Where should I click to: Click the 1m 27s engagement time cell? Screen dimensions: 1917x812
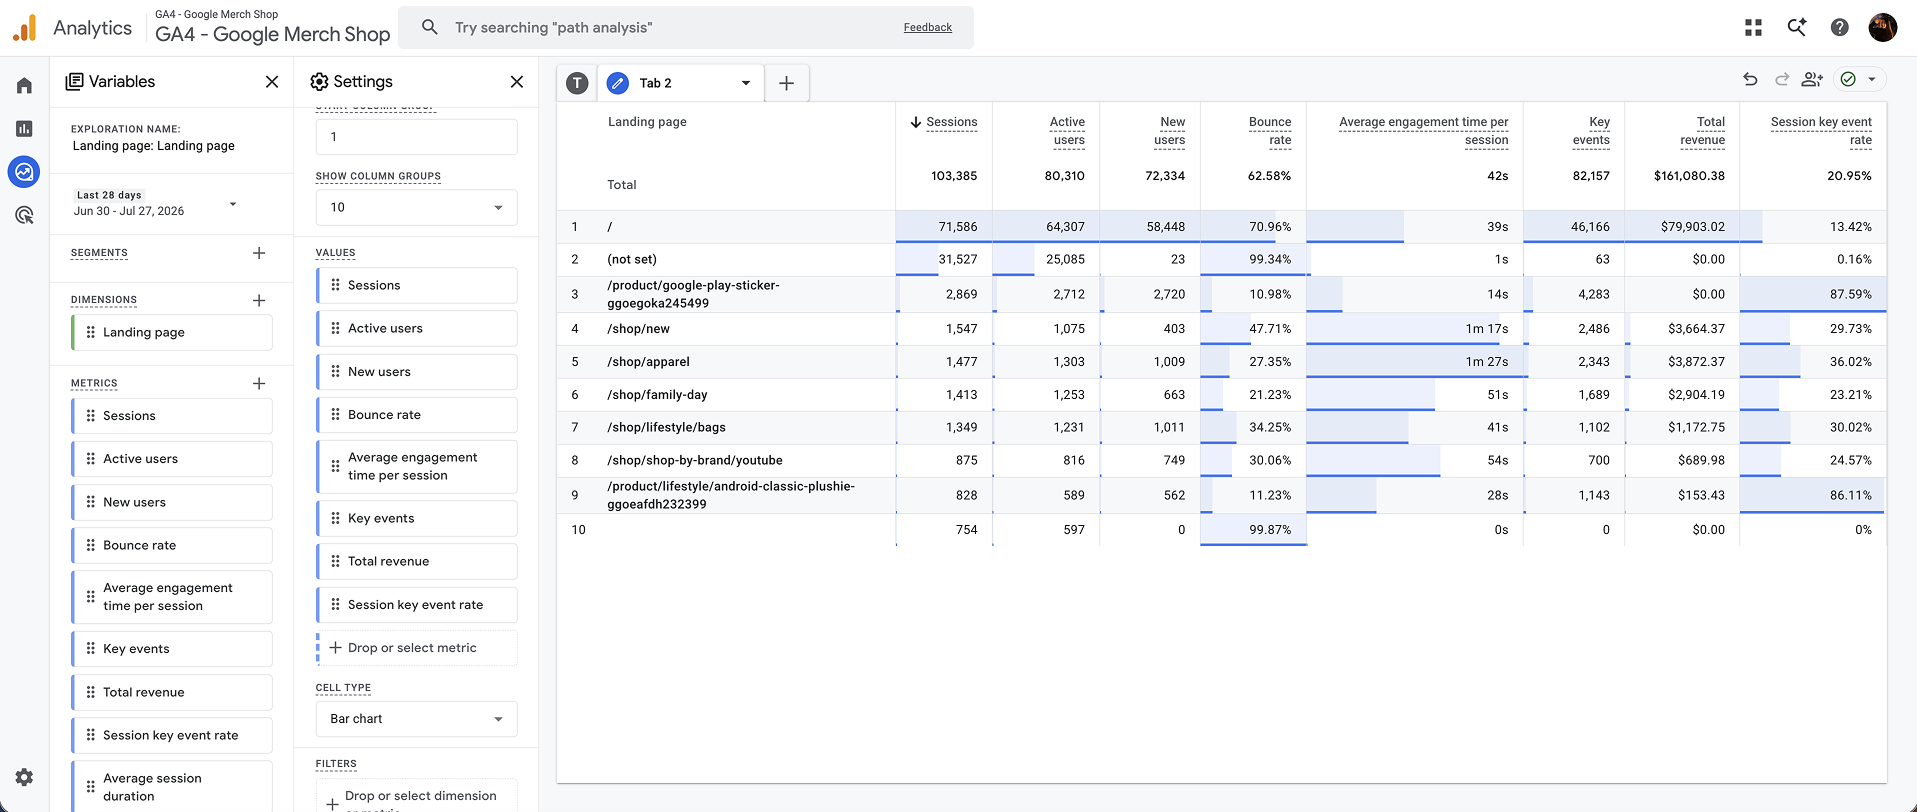pos(1415,362)
